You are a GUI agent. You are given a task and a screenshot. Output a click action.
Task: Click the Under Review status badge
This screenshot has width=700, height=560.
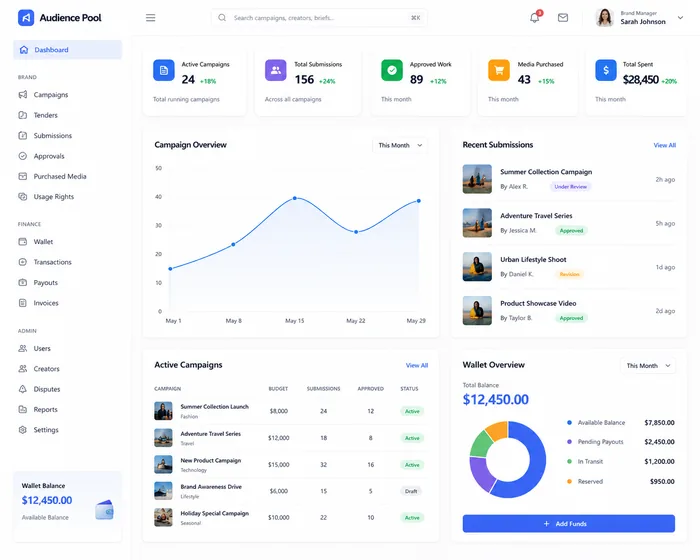pos(571,187)
